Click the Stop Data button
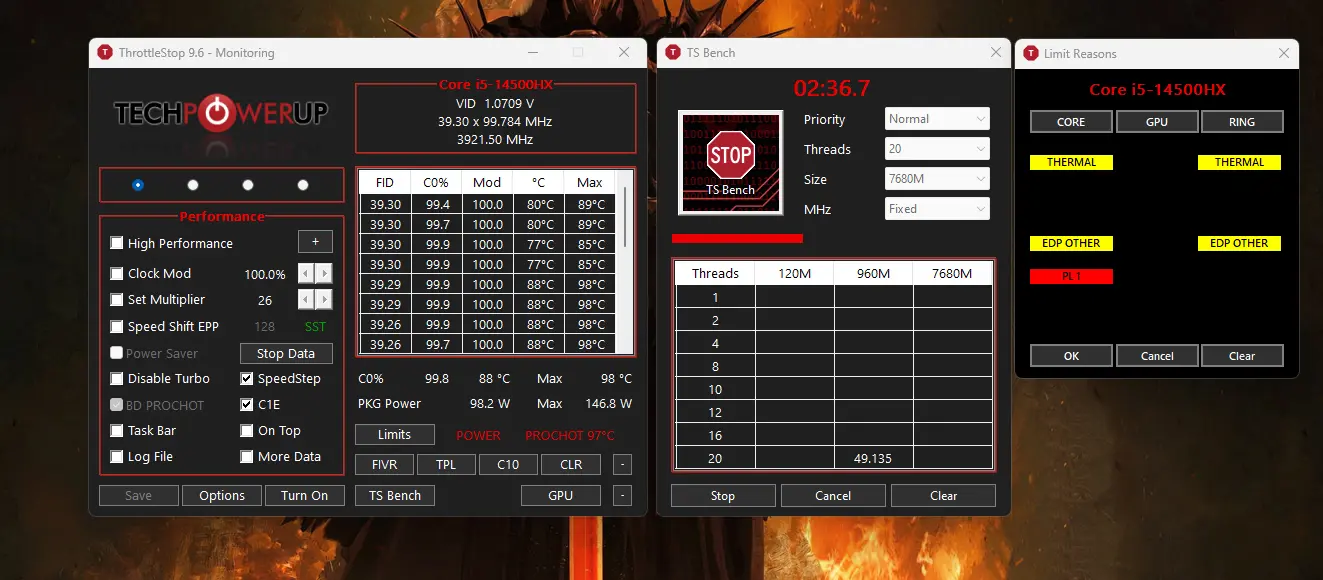Image resolution: width=1323 pixels, height=580 pixels. click(x=286, y=353)
